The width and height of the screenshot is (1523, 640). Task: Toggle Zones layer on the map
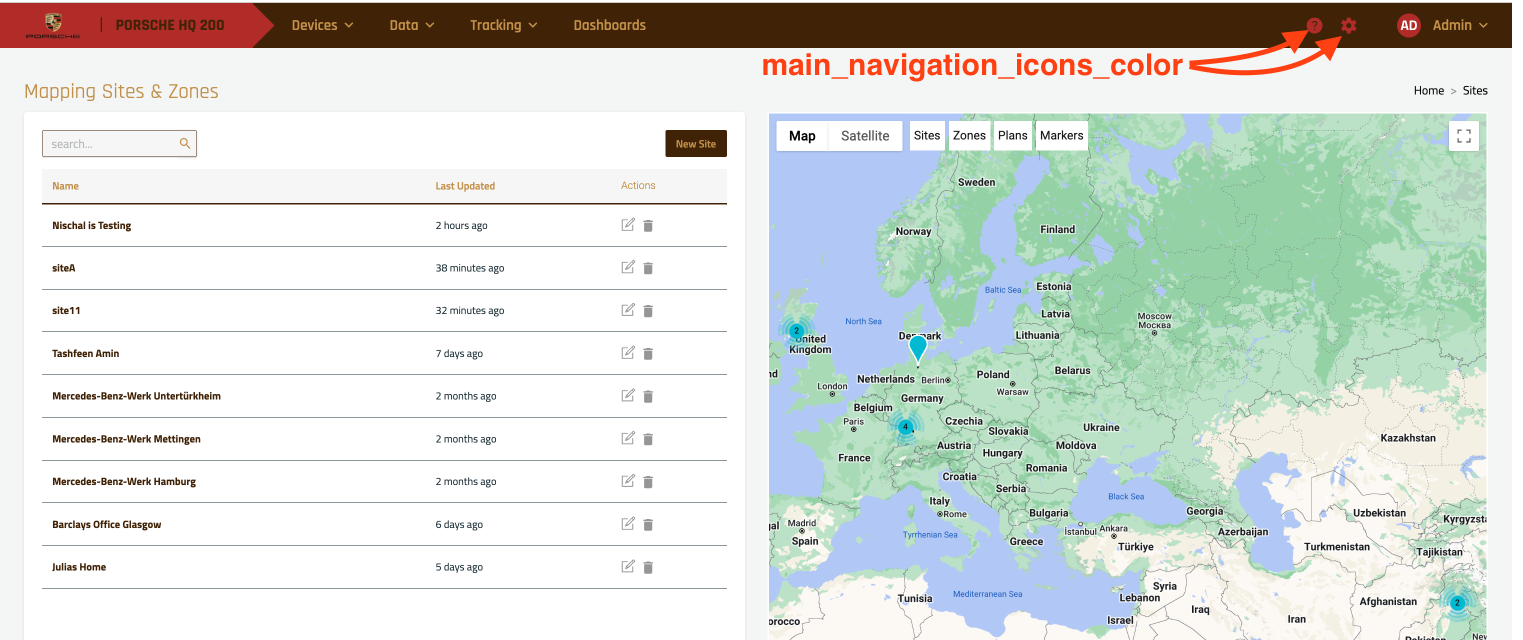click(x=969, y=136)
